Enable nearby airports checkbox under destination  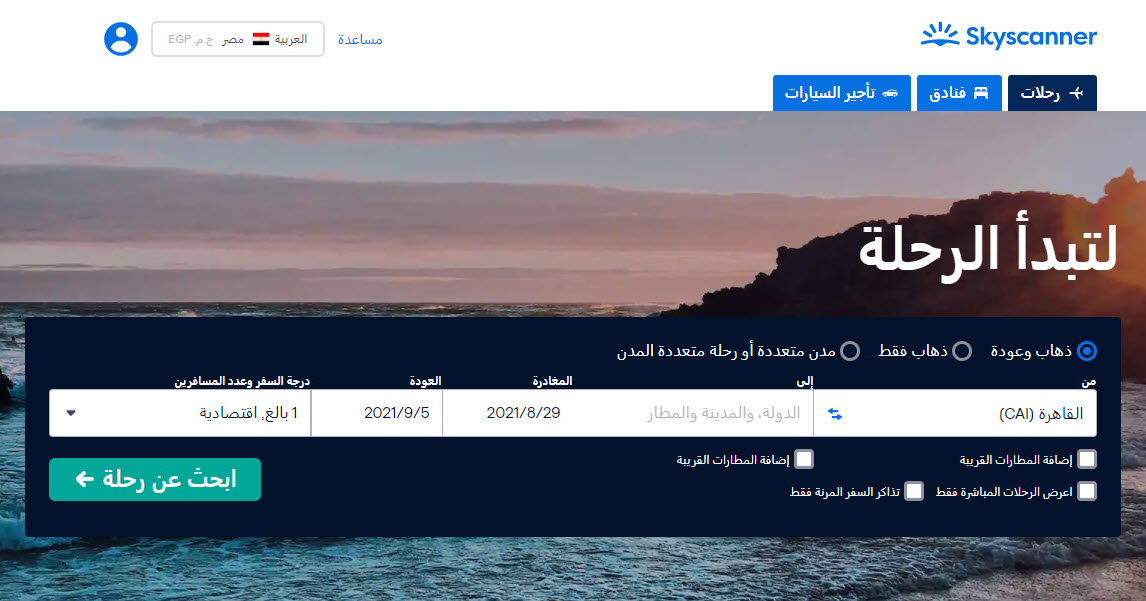click(x=804, y=460)
